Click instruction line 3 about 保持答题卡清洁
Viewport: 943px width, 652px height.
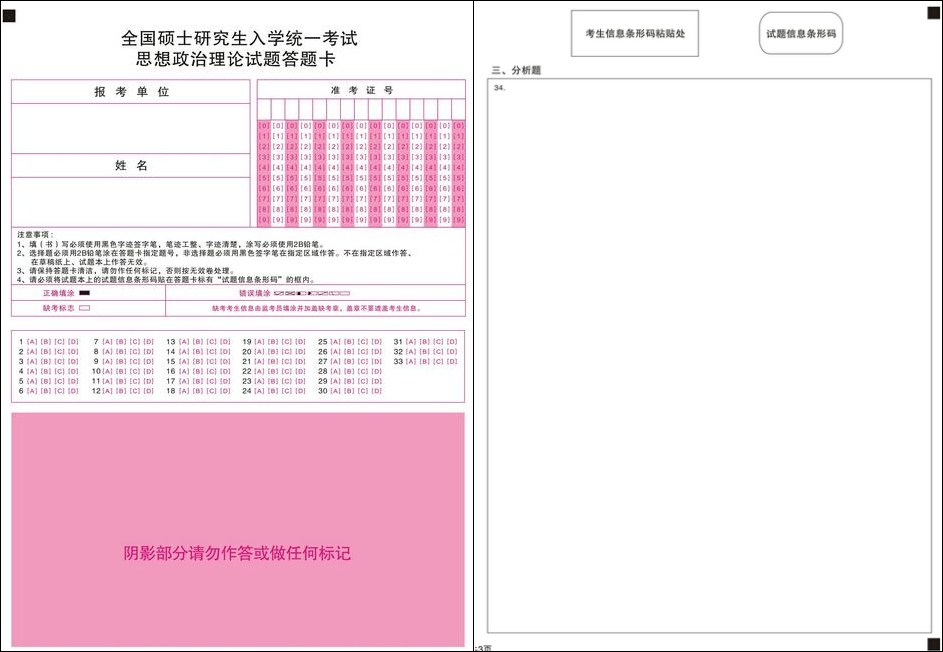tap(126, 271)
